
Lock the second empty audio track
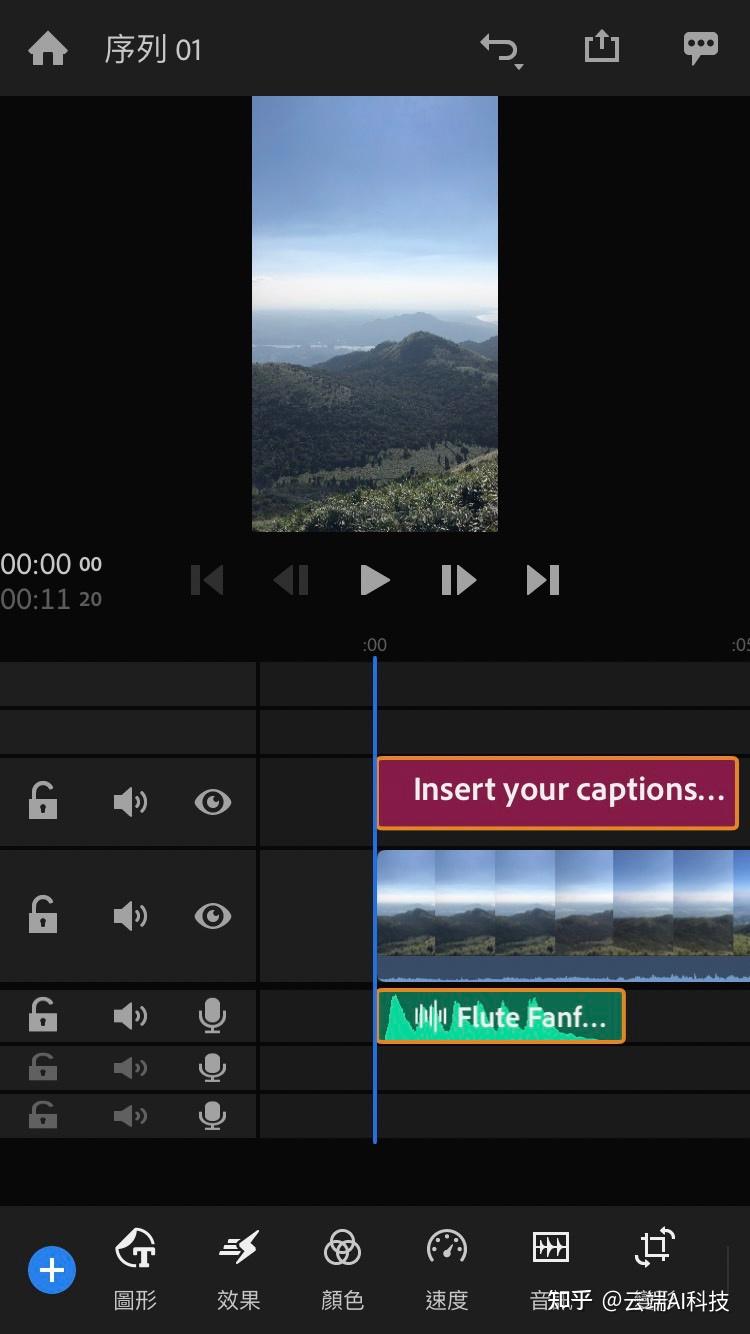pyautogui.click(x=42, y=1068)
